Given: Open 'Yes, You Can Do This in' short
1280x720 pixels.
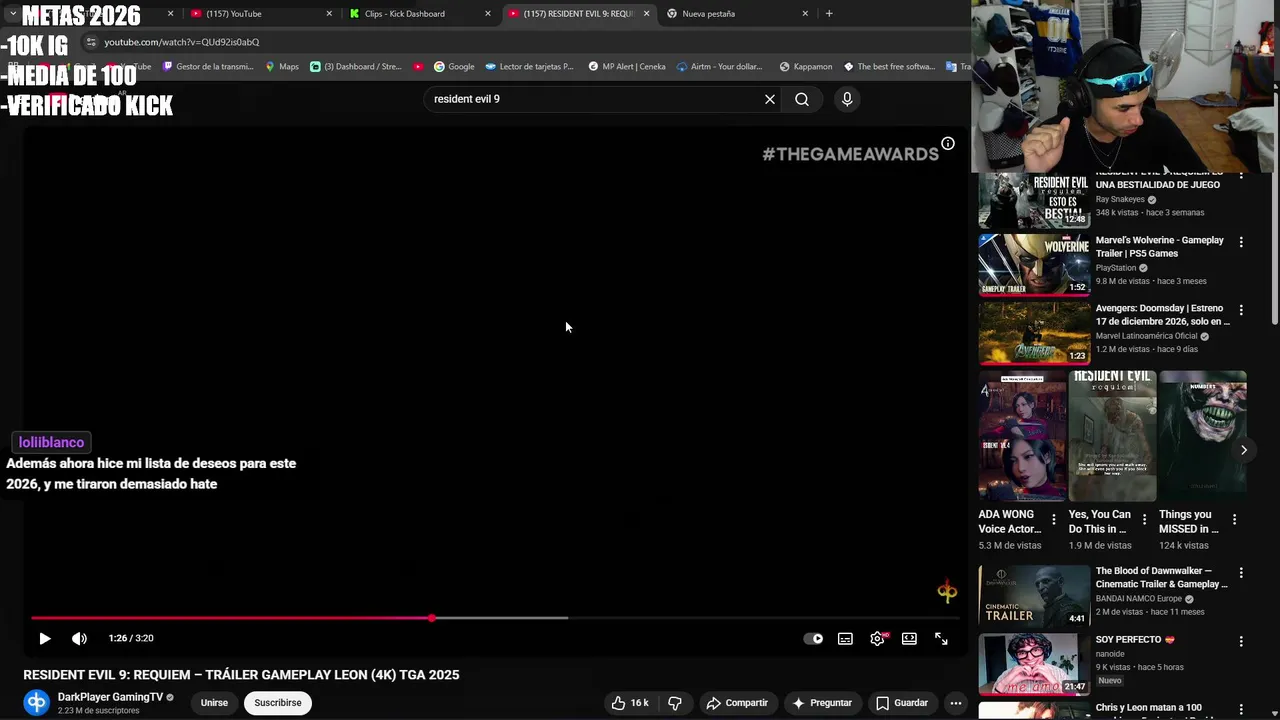Looking at the screenshot, I should pyautogui.click(x=1112, y=436).
